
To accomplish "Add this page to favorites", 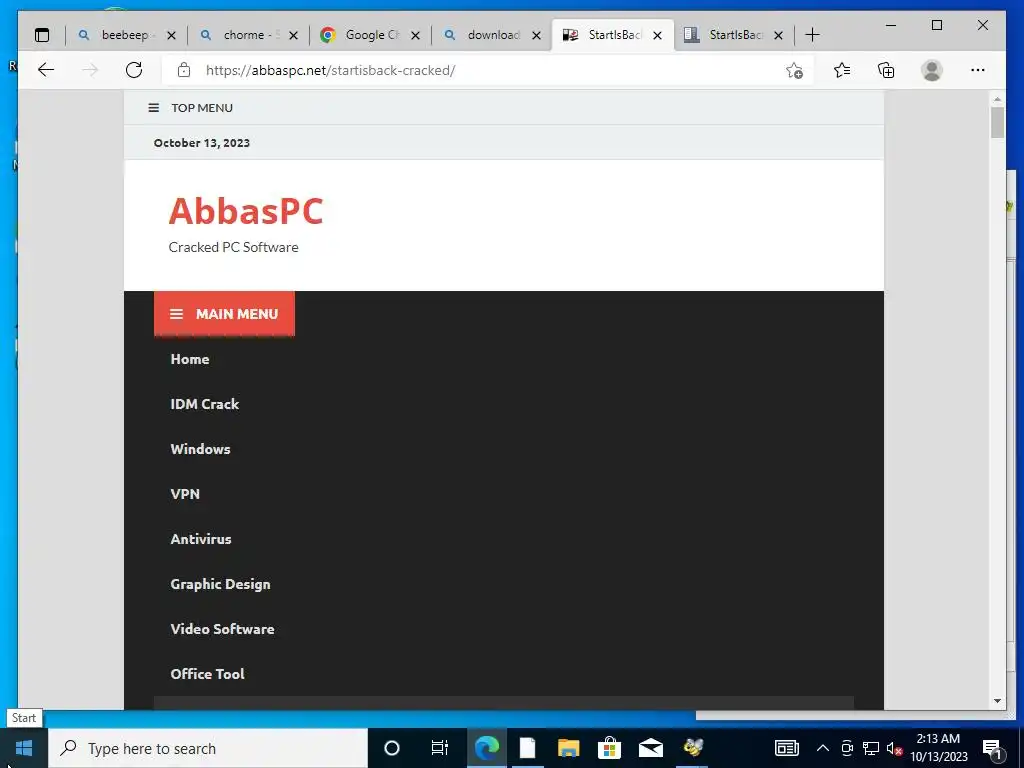I will click(x=794, y=71).
